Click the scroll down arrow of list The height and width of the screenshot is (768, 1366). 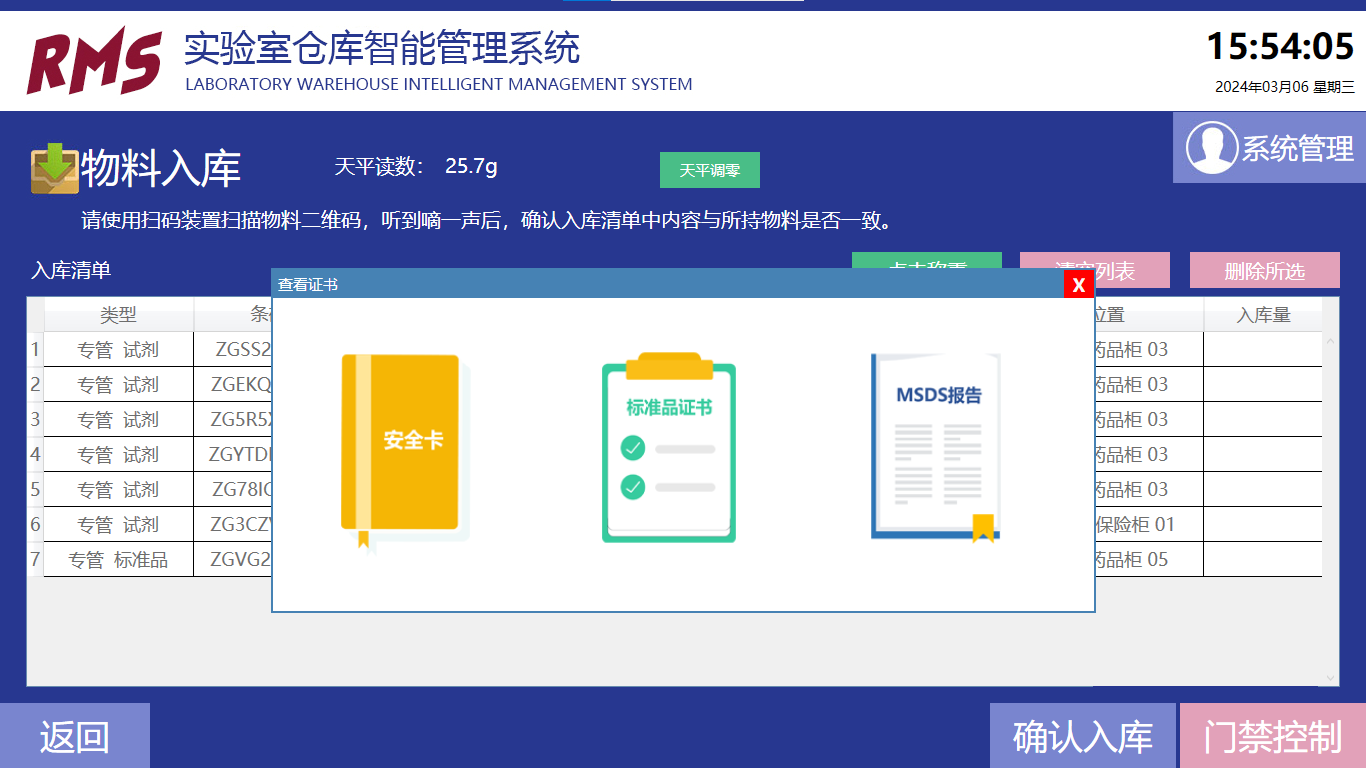(1330, 677)
